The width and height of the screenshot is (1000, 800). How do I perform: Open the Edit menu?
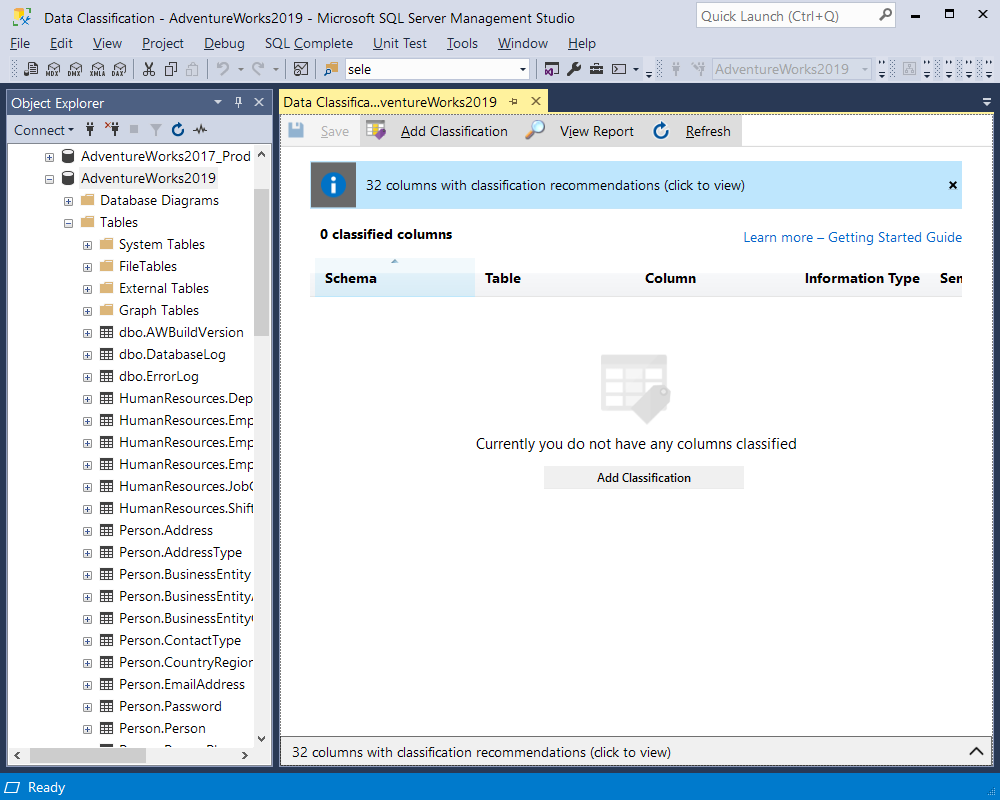(x=61, y=43)
